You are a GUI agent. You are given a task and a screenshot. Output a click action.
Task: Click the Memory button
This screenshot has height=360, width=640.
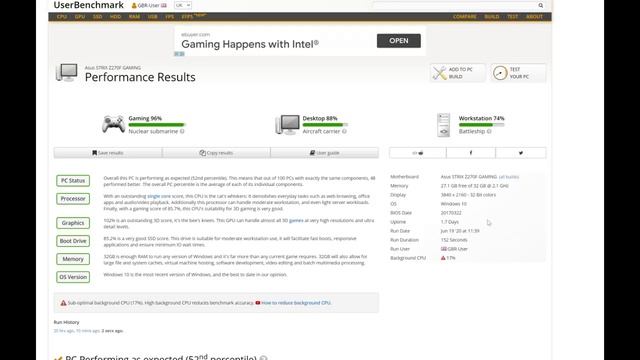(x=73, y=259)
